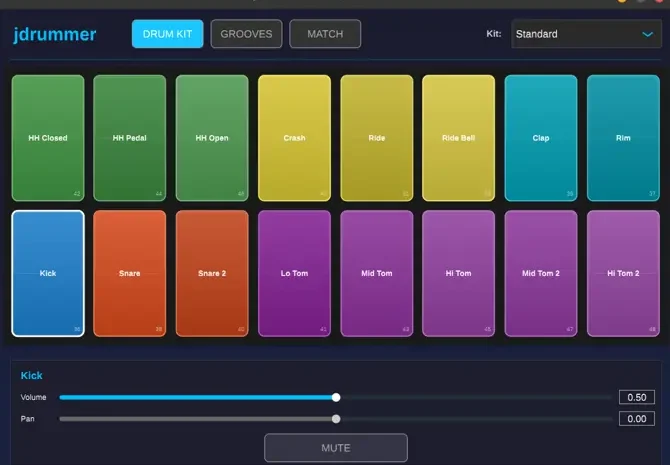Play the Mid Tom 2 pad

(541, 274)
